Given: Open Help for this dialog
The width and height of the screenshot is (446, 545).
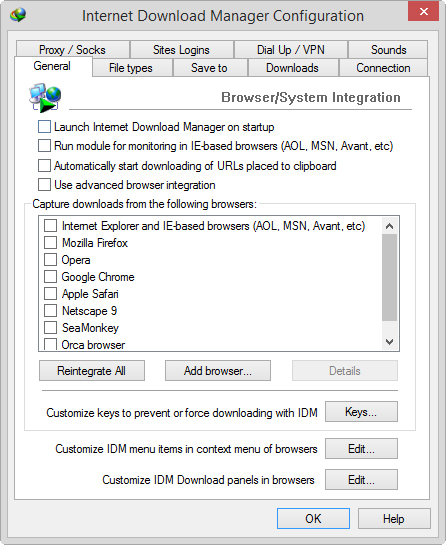Looking at the screenshot, I should [x=394, y=519].
